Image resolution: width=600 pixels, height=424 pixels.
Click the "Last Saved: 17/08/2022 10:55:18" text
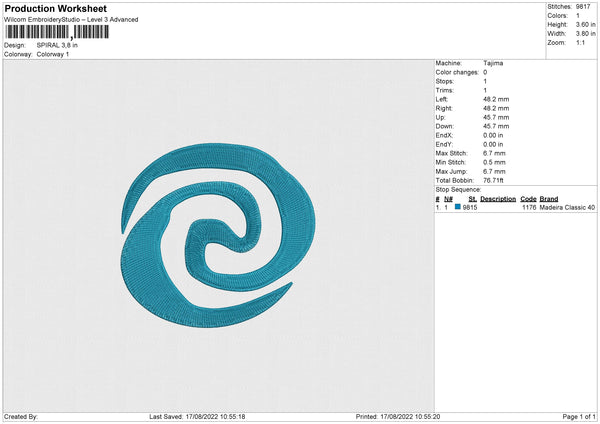tap(197, 417)
